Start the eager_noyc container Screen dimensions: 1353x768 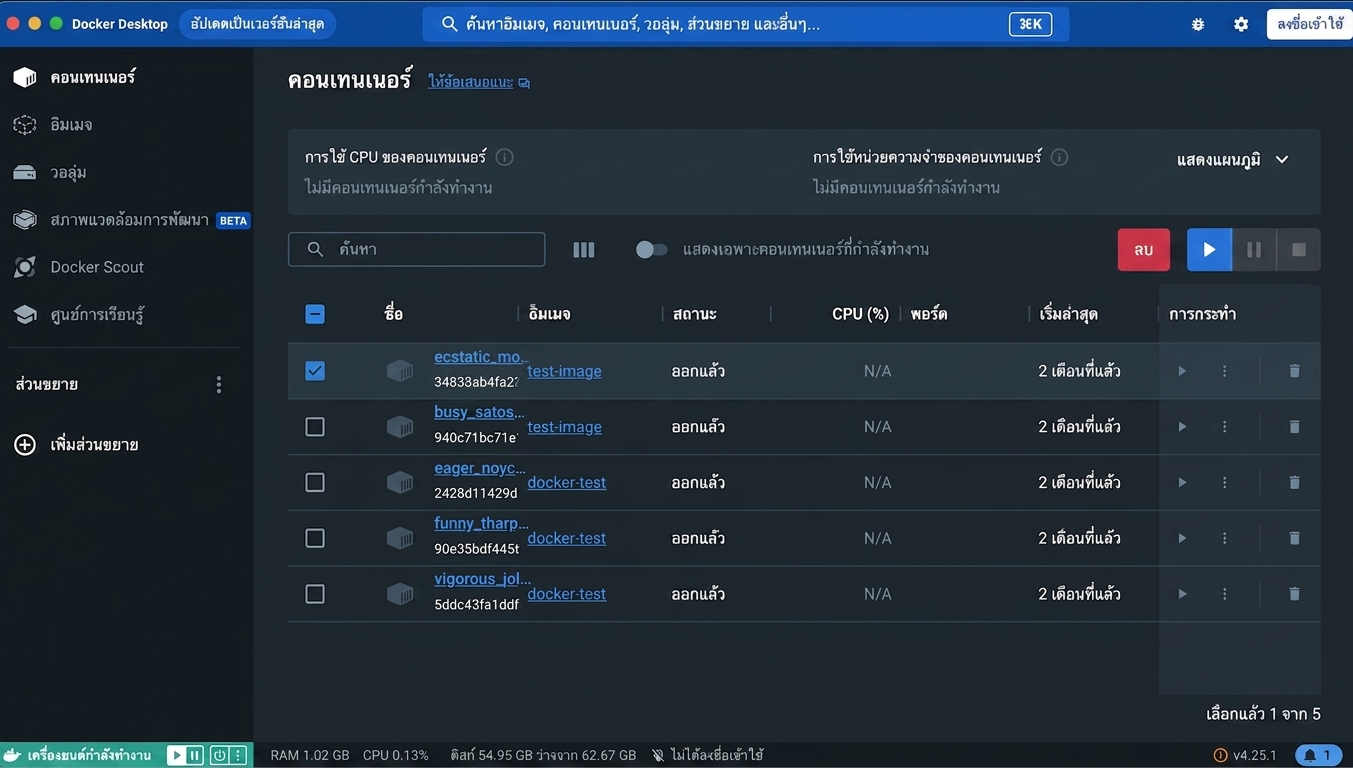tap(1182, 483)
